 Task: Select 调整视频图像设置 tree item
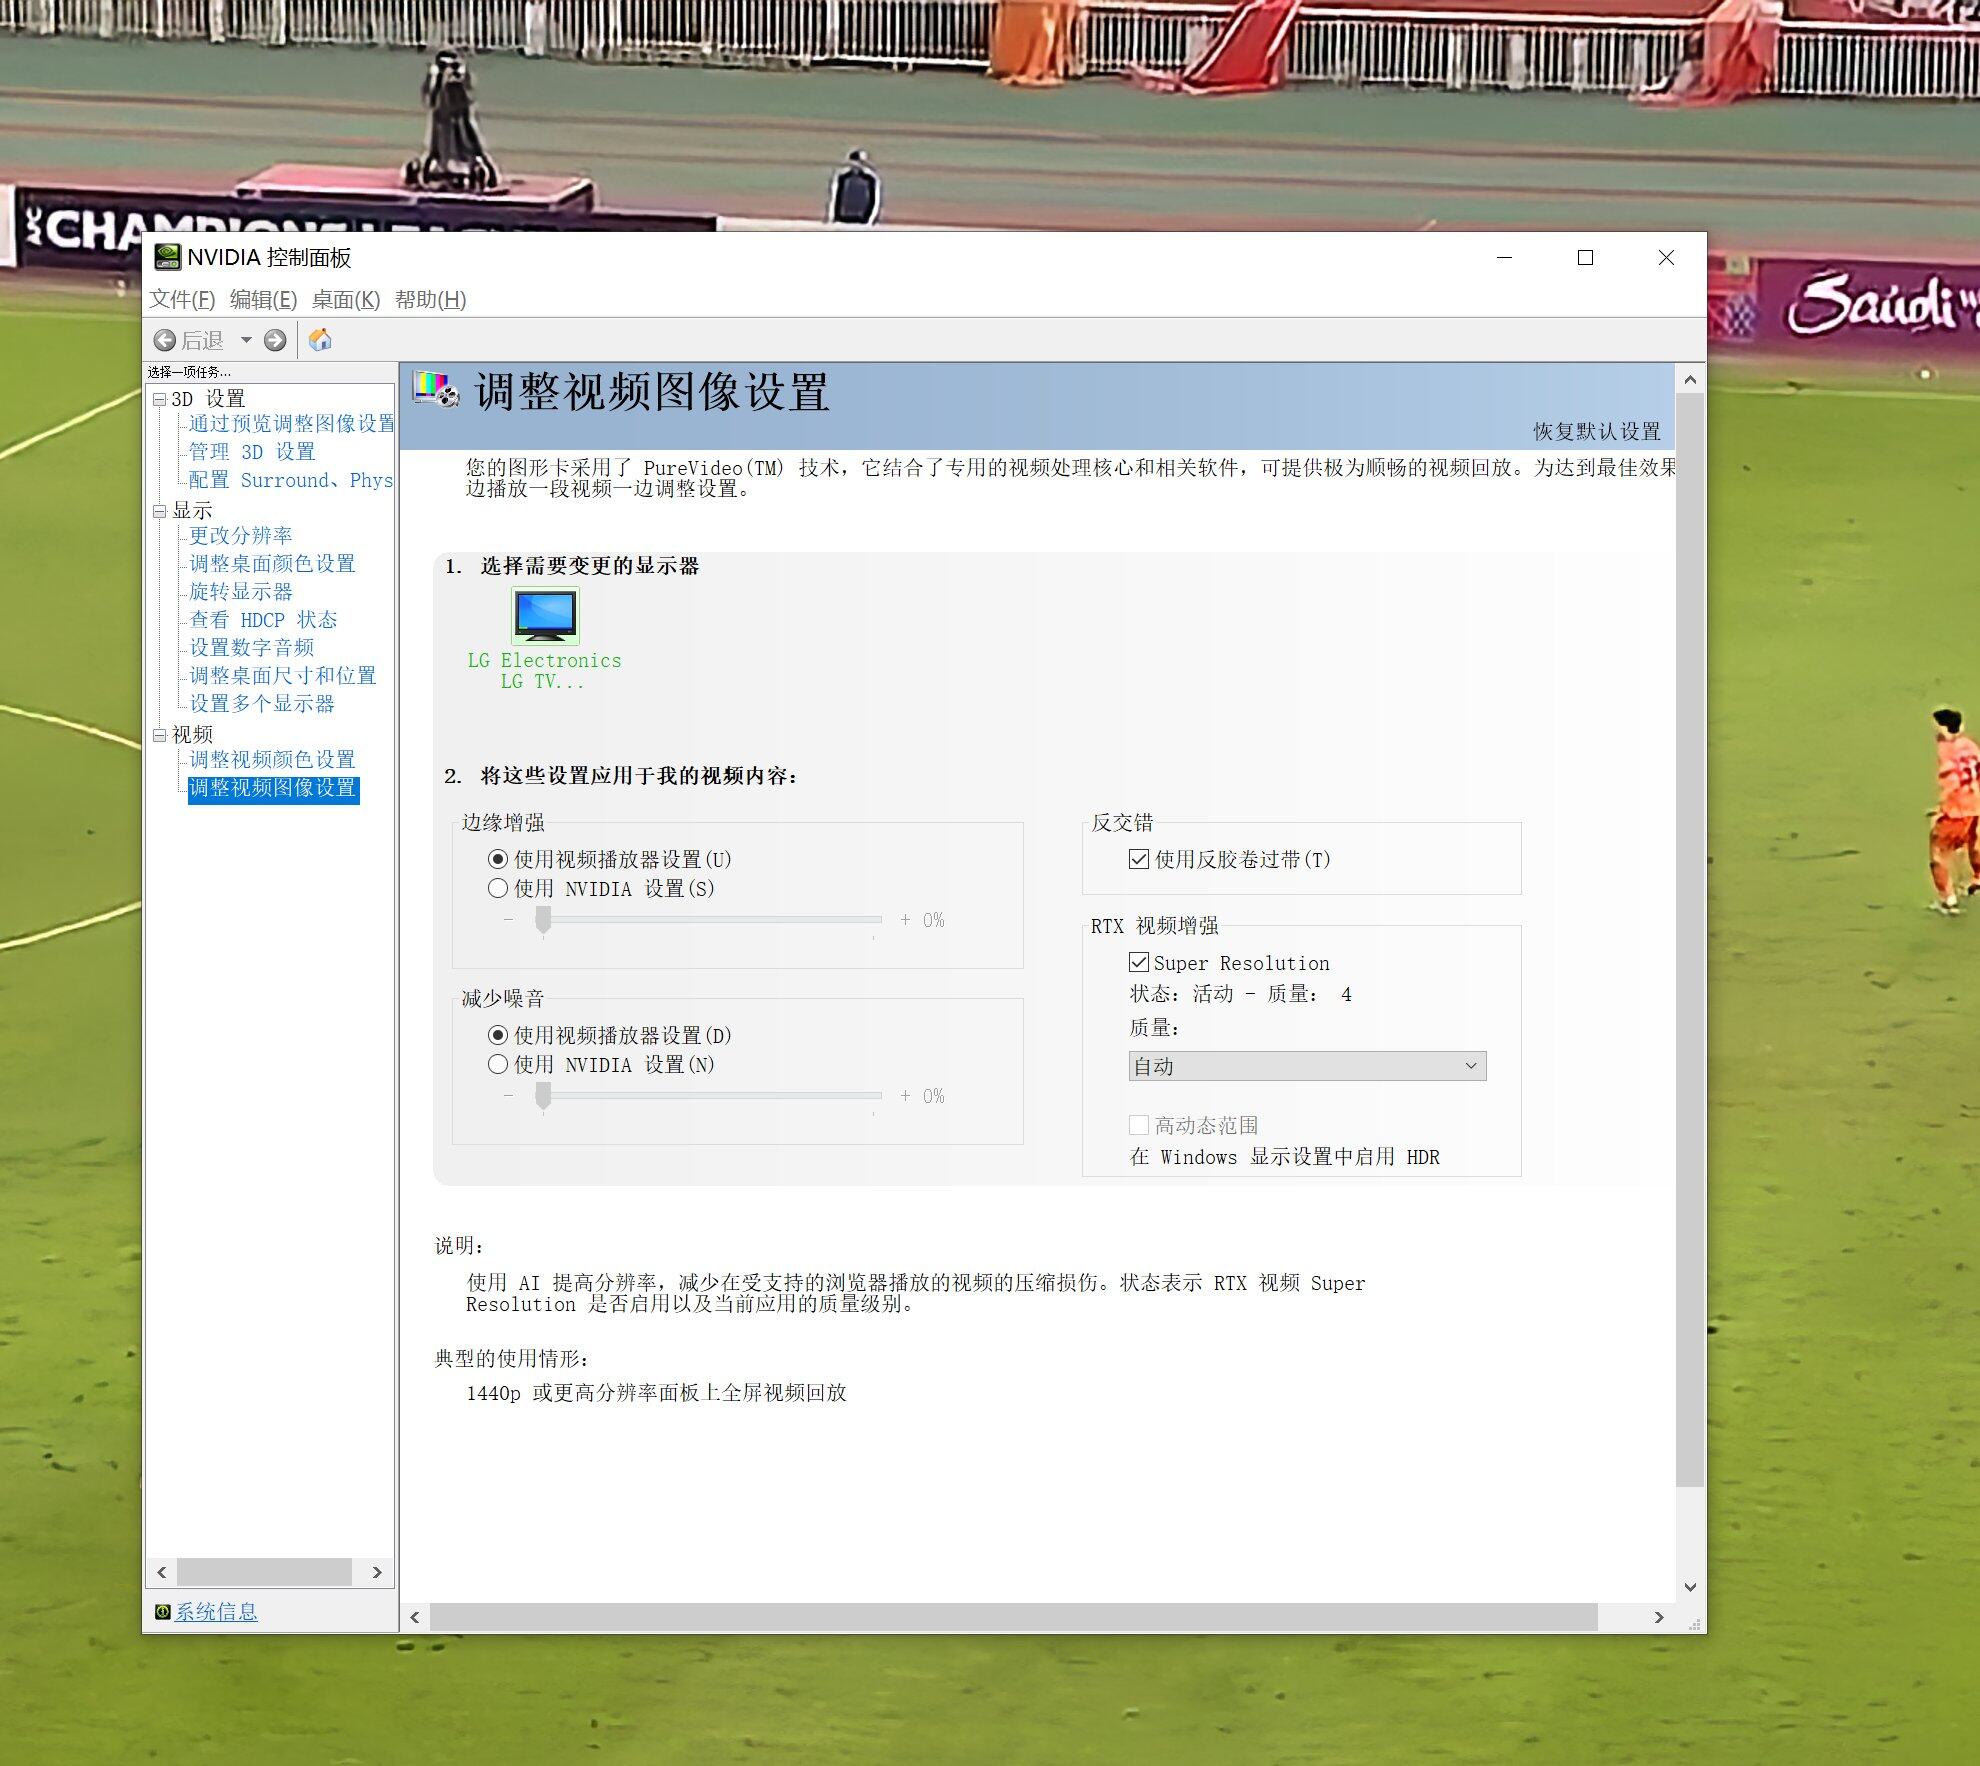(x=273, y=788)
